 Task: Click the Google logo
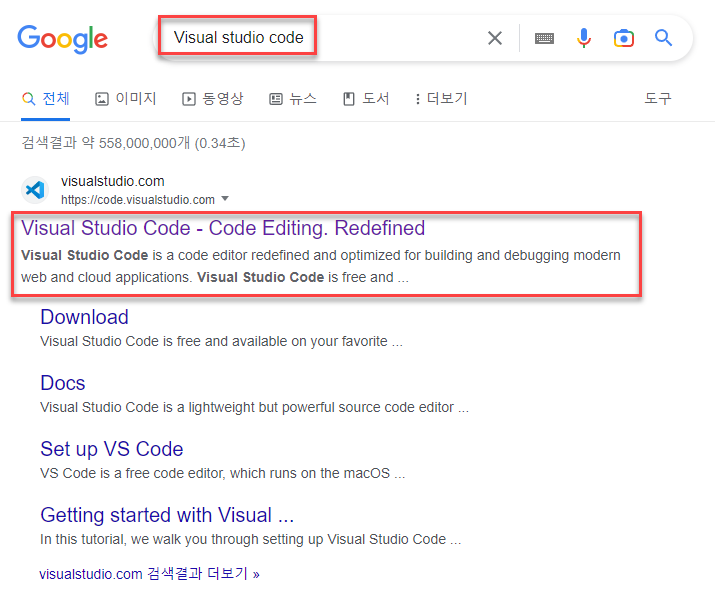tap(62, 38)
